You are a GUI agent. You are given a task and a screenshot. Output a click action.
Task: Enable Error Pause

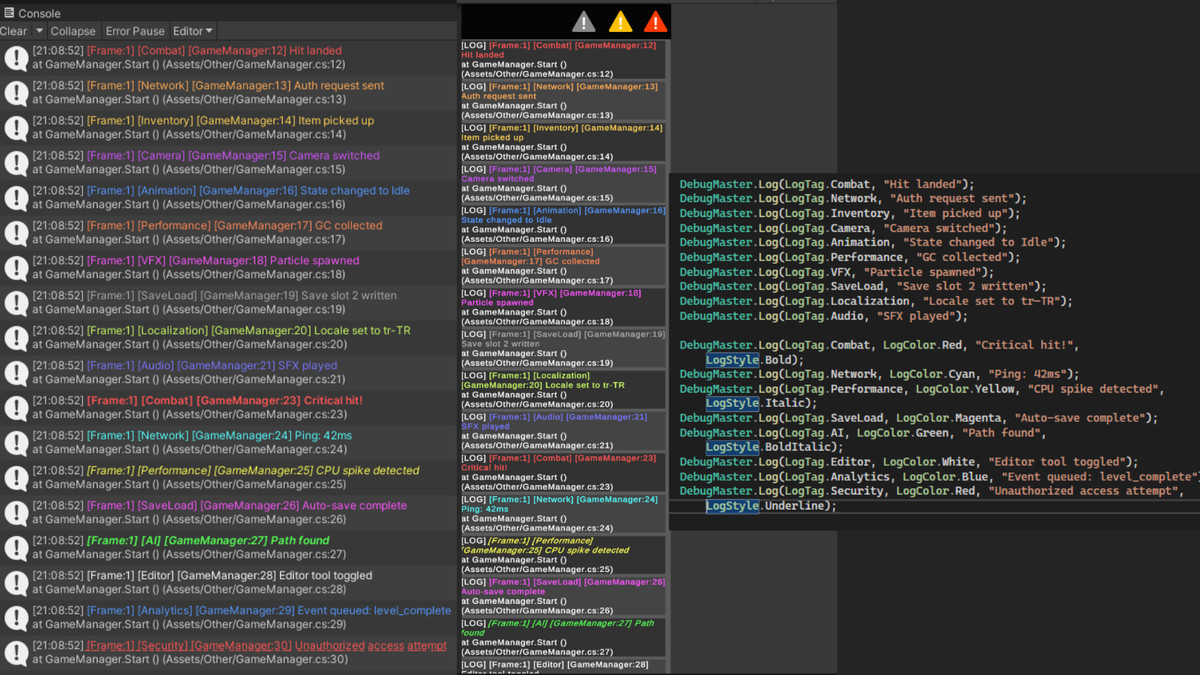134,31
